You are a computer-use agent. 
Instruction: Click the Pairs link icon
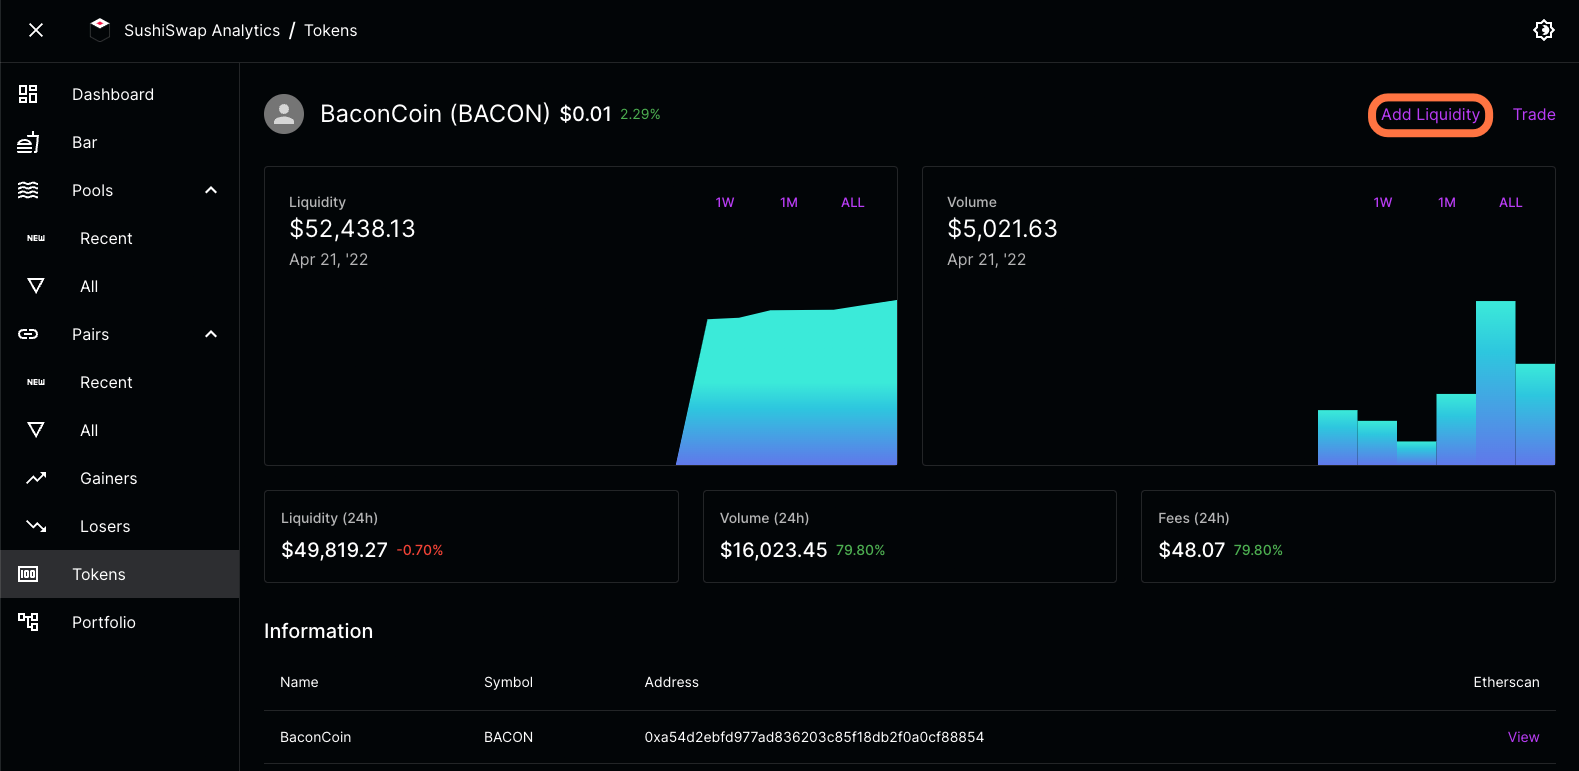[28, 334]
